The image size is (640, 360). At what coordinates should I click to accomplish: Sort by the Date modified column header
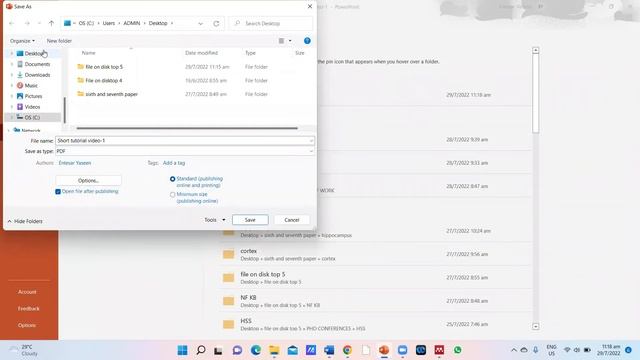201,53
